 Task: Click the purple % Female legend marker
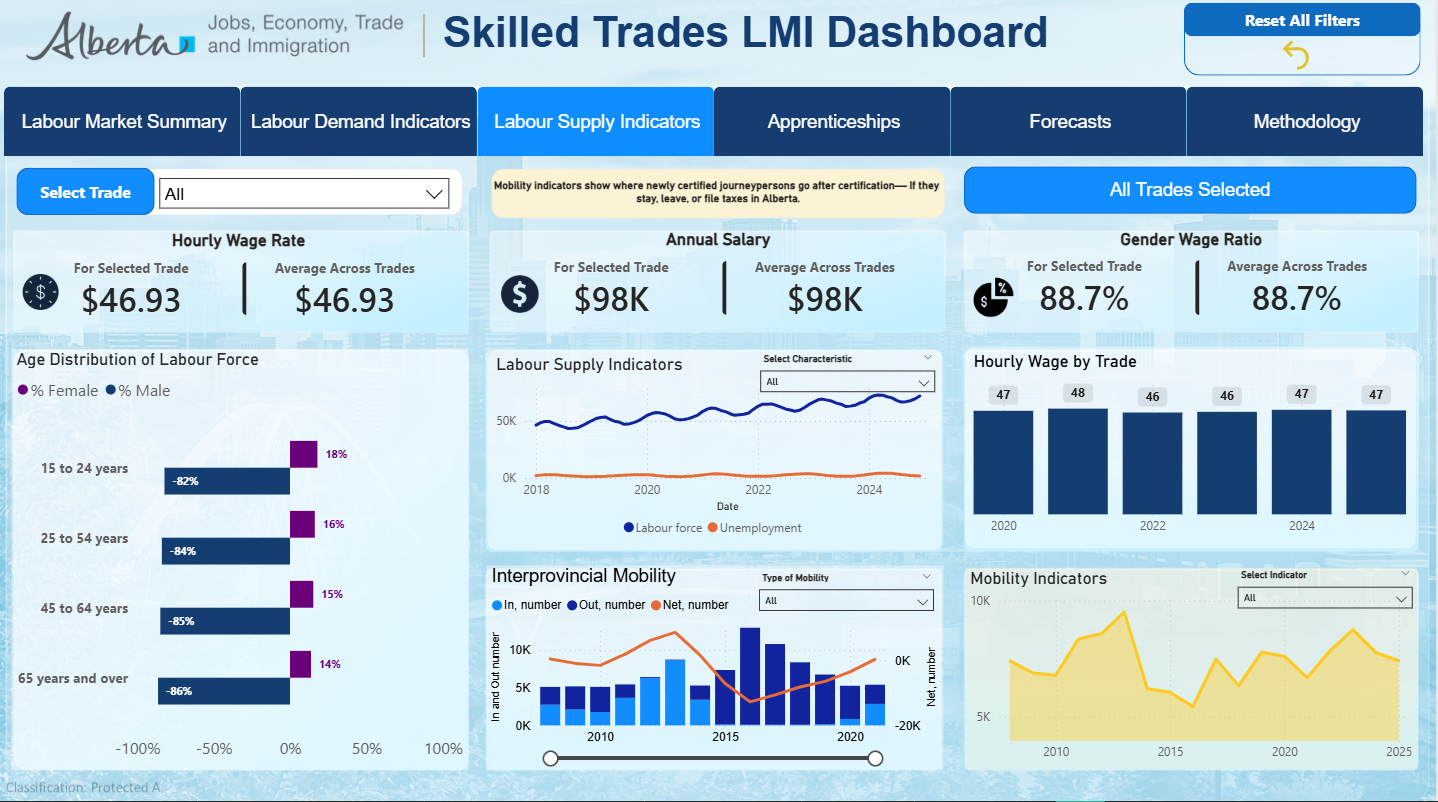tap(23, 391)
